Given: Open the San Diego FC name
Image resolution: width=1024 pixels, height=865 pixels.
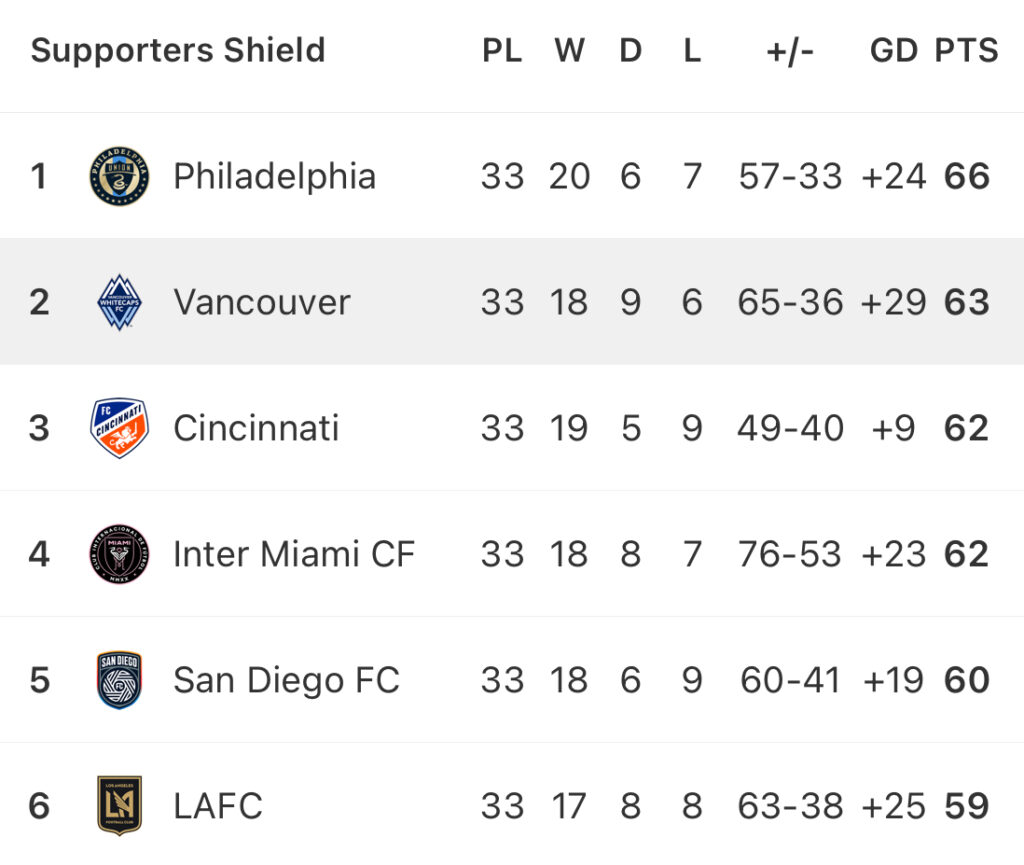Looking at the screenshot, I should tap(286, 680).
